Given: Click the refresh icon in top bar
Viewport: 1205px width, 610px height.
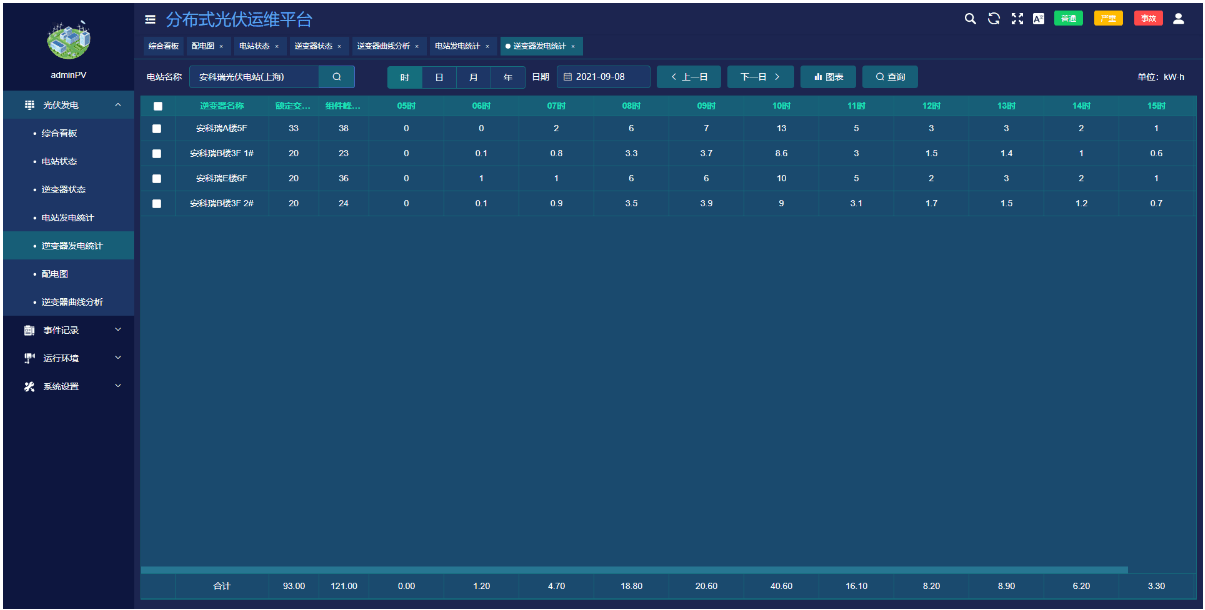Looking at the screenshot, I should [993, 18].
